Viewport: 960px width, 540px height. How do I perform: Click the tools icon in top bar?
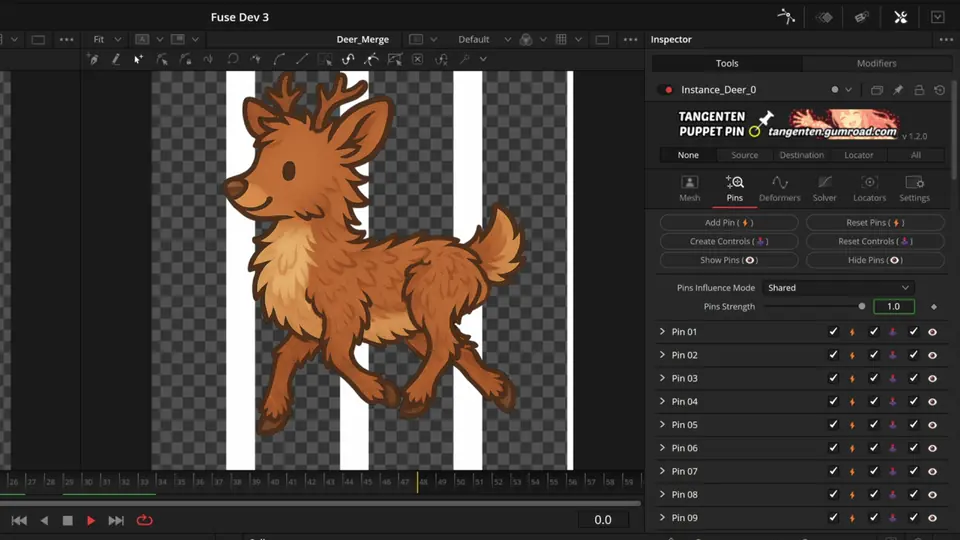[x=901, y=17]
